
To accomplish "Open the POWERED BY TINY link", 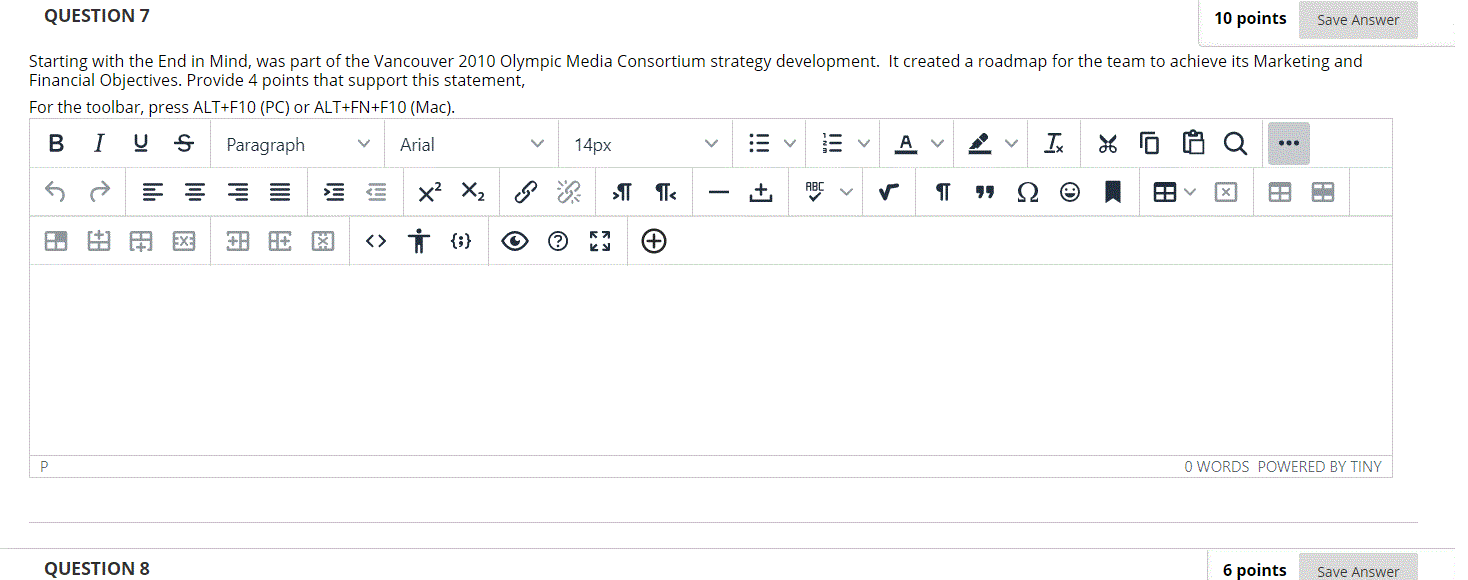I will click(1319, 466).
